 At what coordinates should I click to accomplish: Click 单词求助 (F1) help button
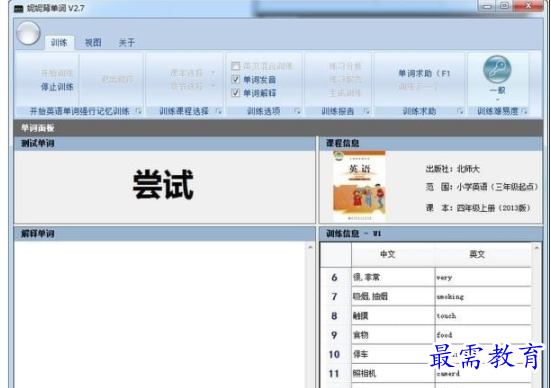pyautogui.click(x=424, y=73)
